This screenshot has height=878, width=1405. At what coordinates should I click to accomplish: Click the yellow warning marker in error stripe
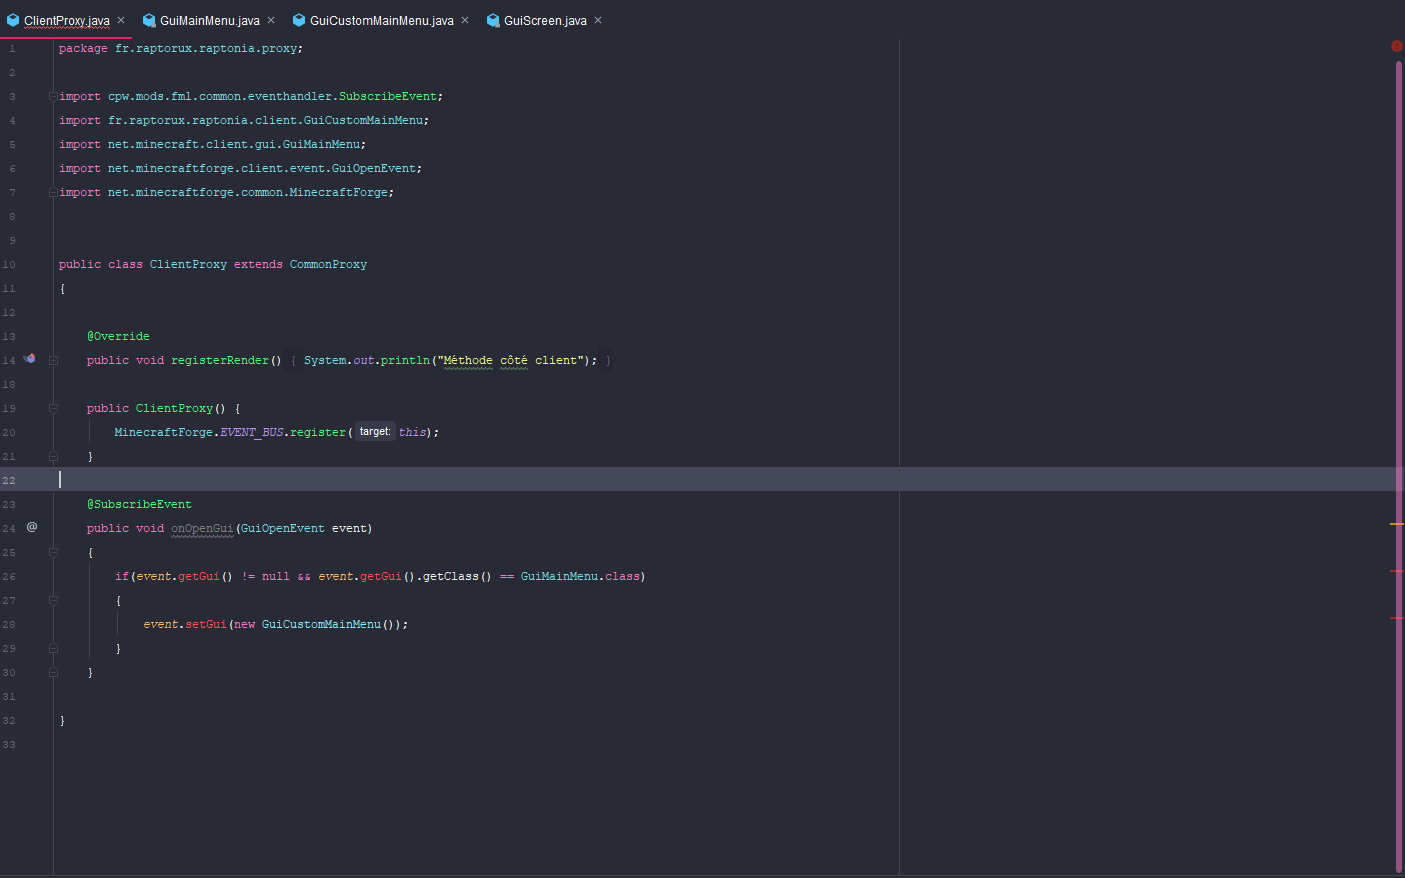[x=1396, y=524]
